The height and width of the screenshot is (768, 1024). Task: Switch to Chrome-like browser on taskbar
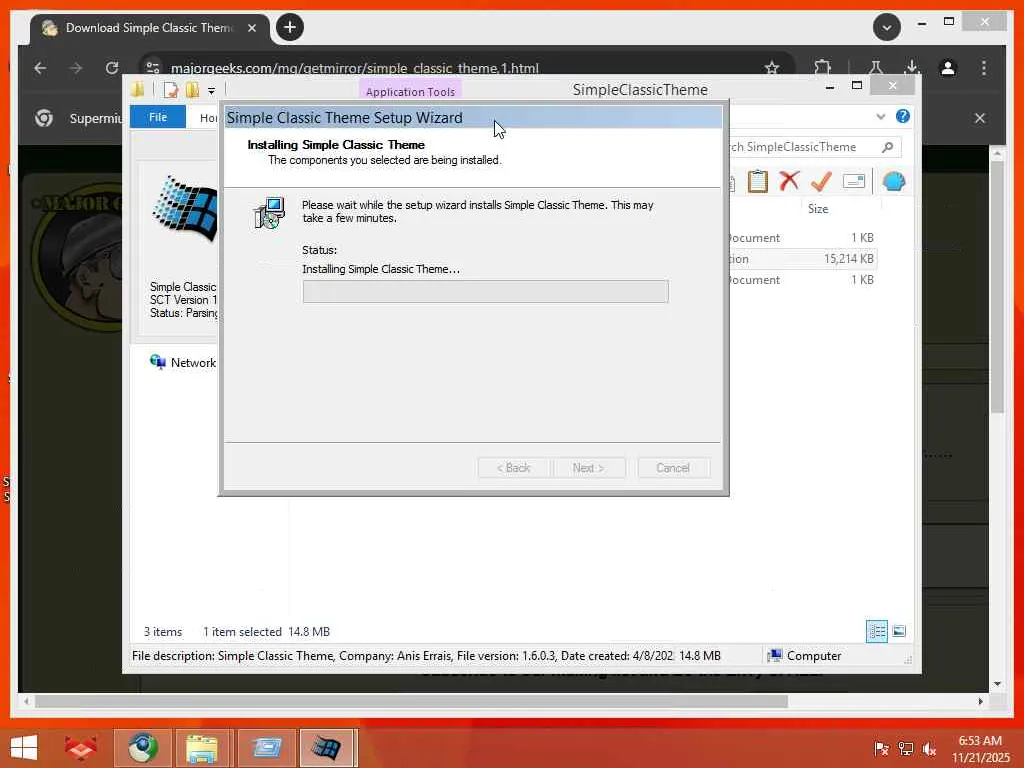click(142, 748)
